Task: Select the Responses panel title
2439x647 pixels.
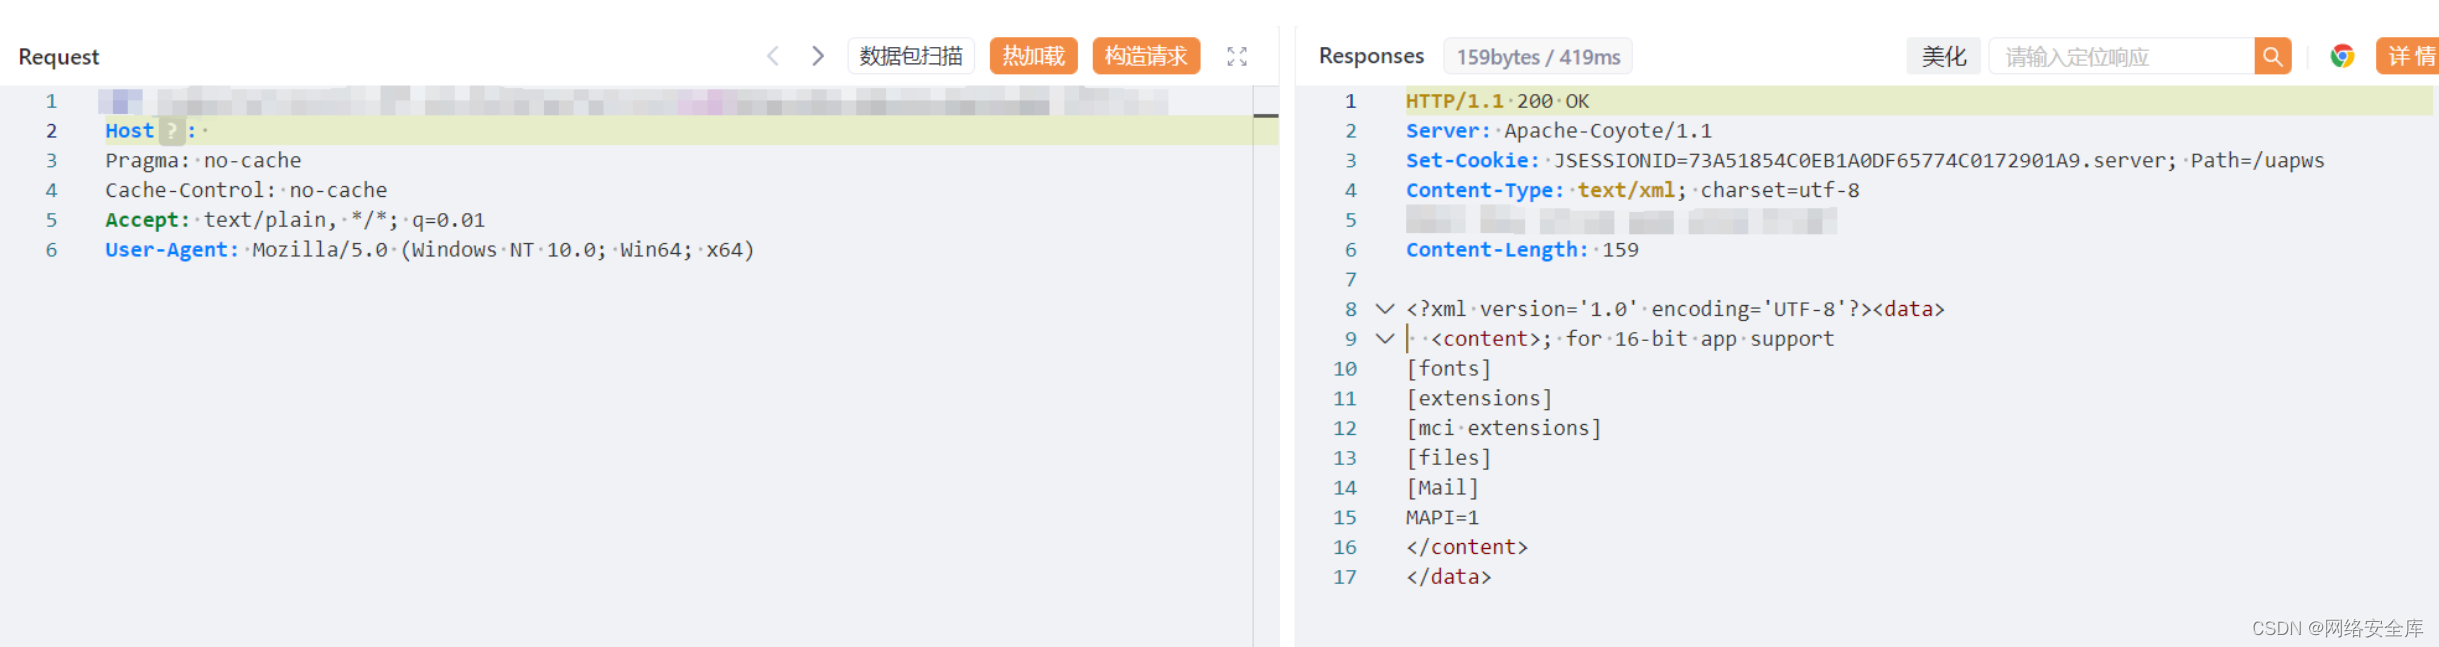Action: [1371, 56]
